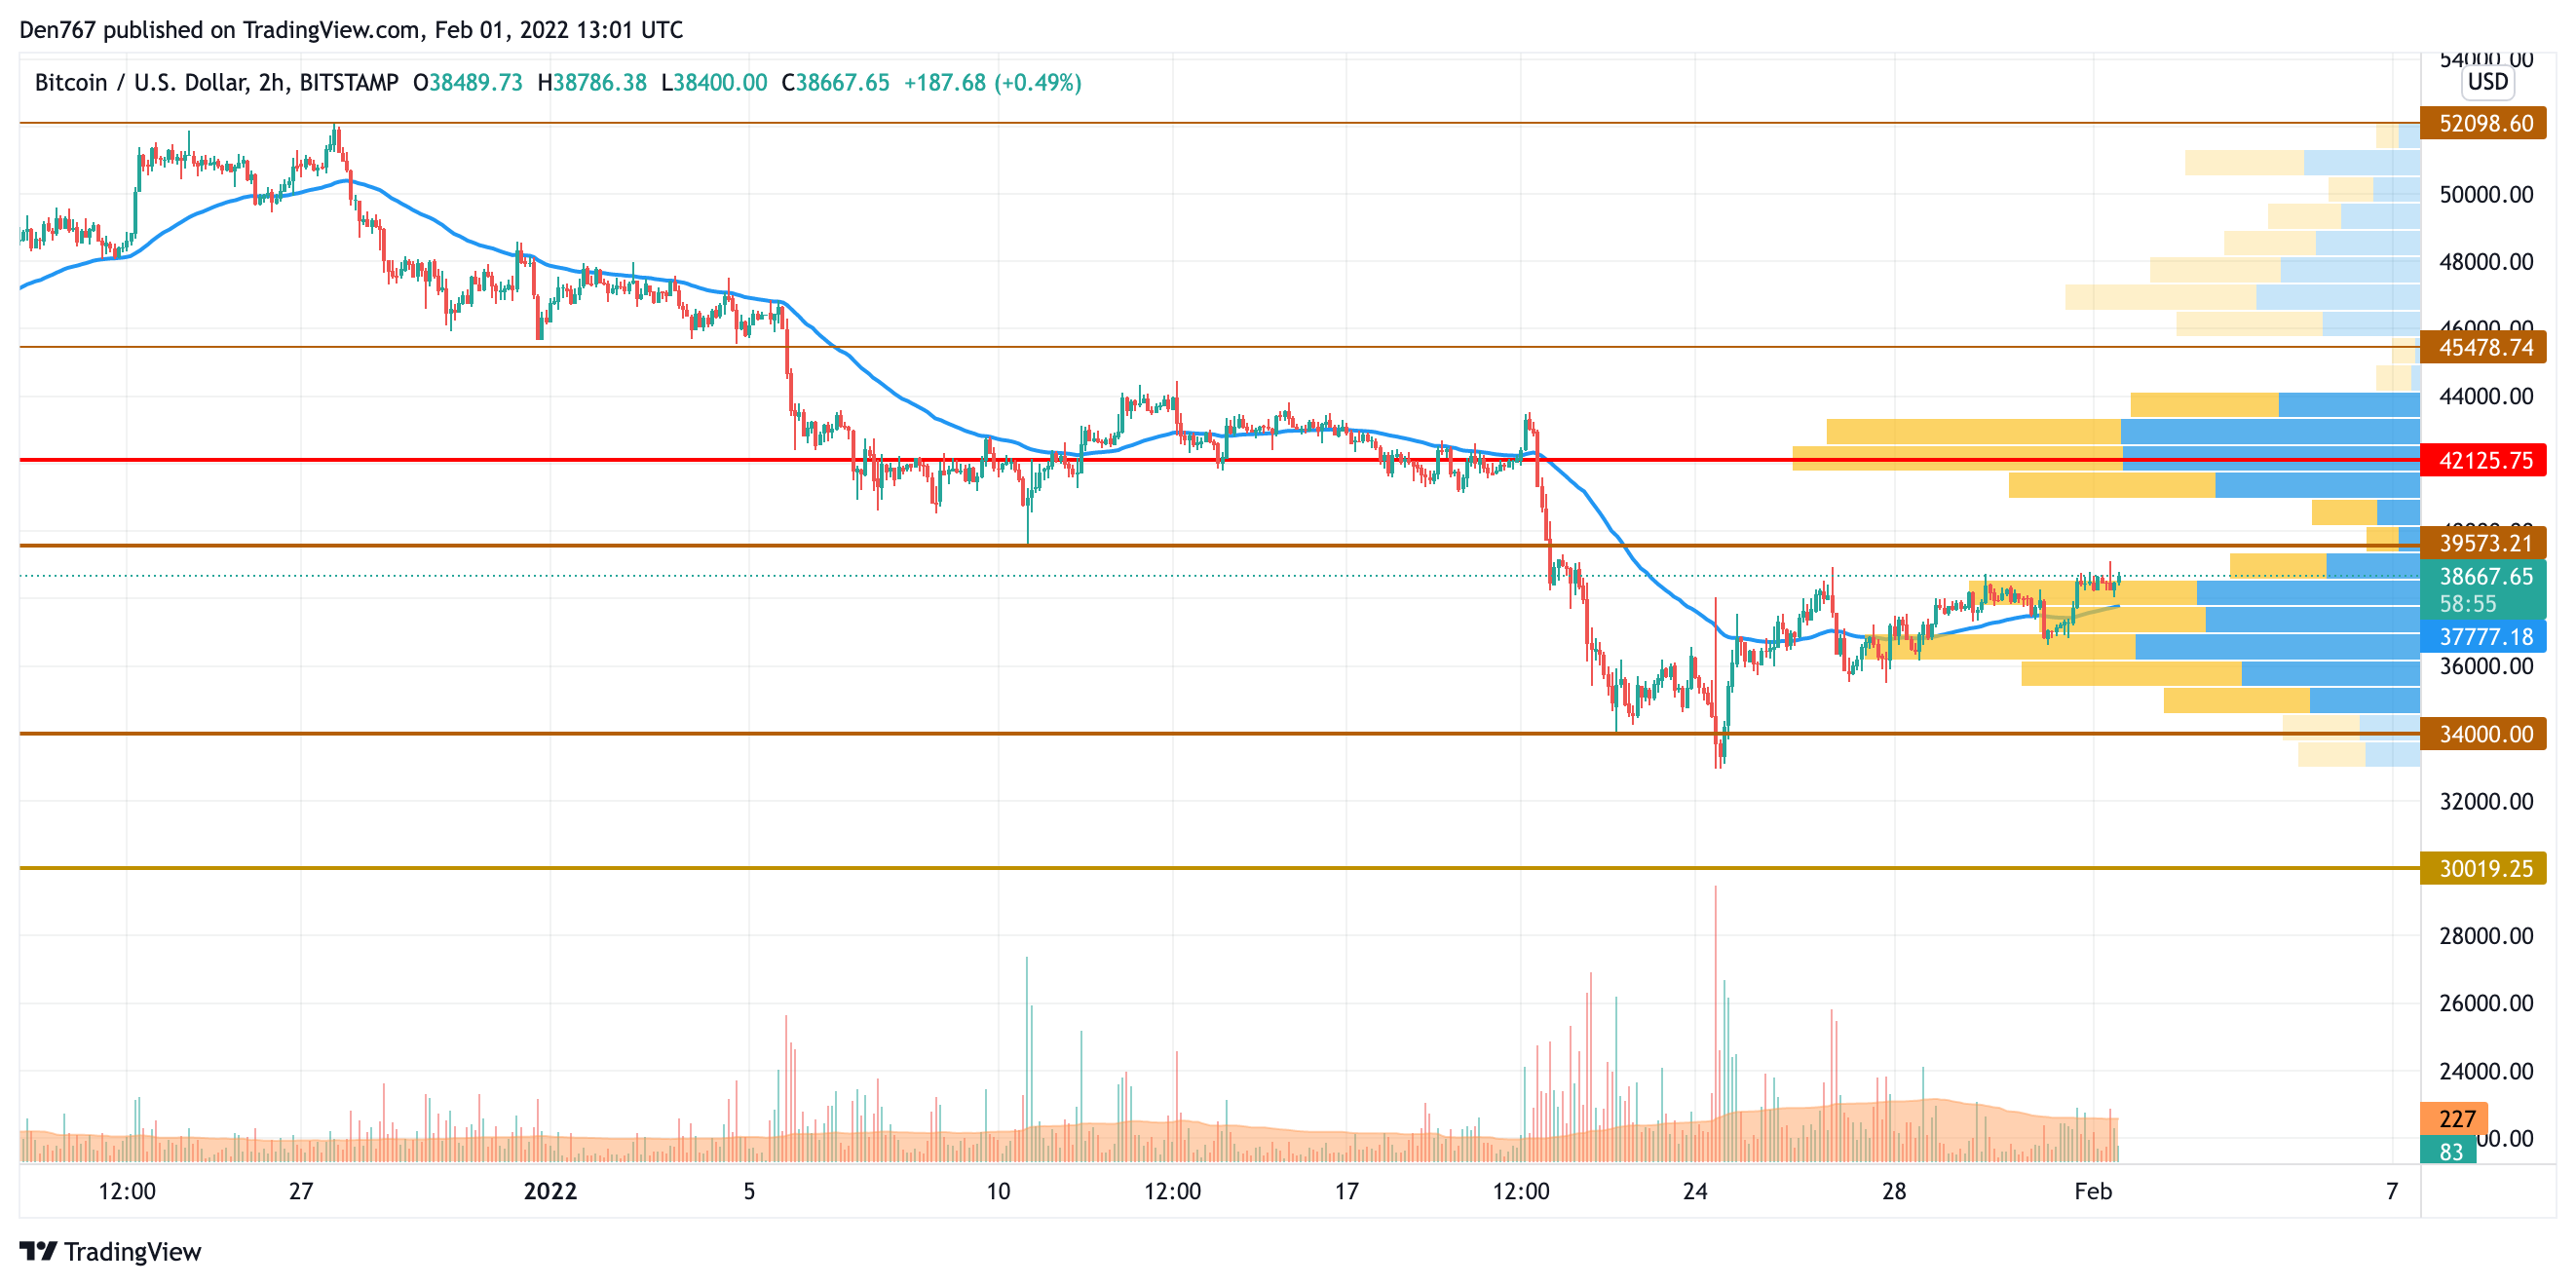Click the 45478.74 orange price label

point(2485,348)
